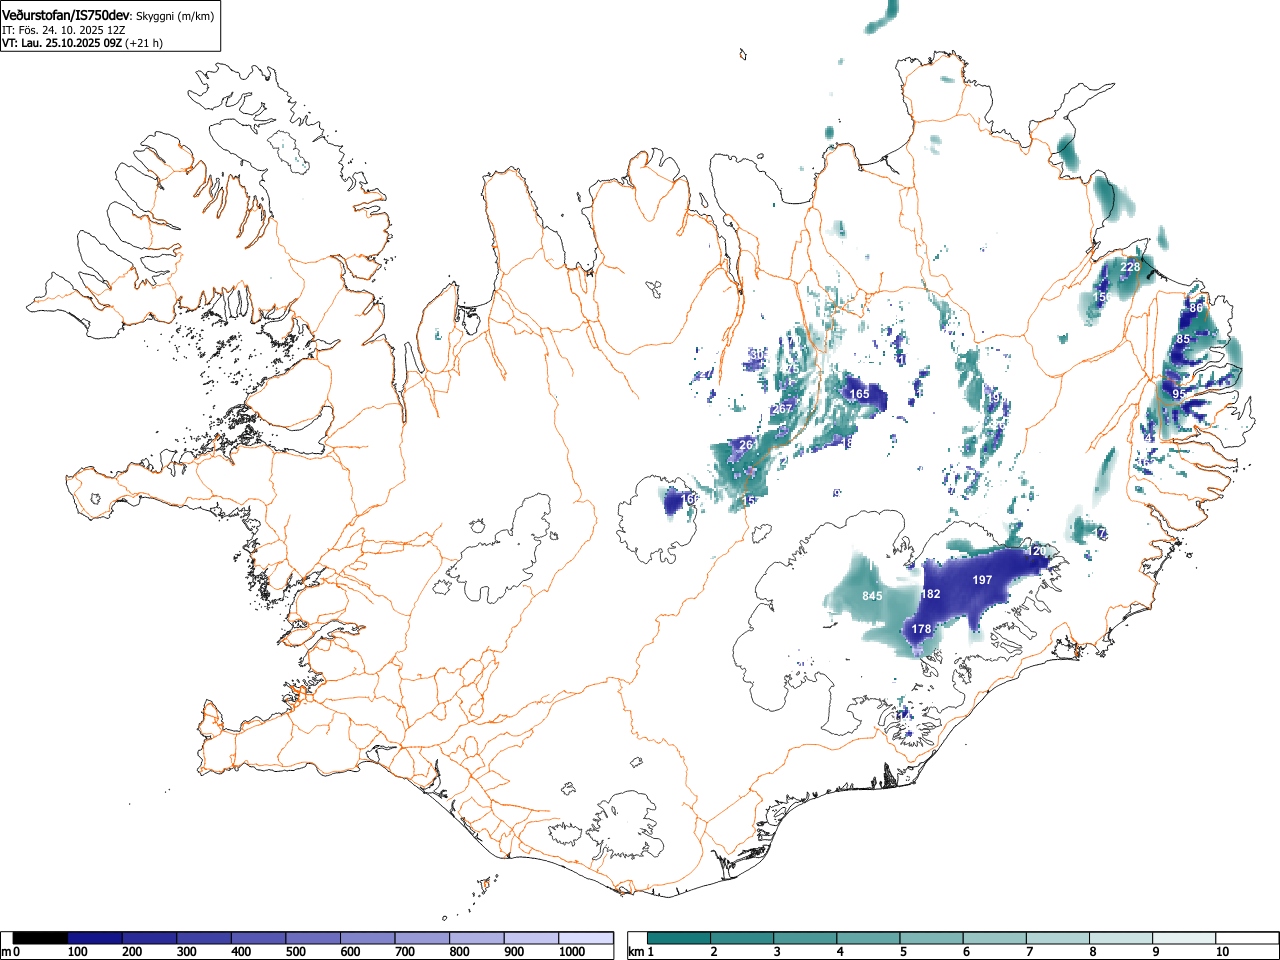Click the '500' tick label on meter legend
This screenshot has width=1280, height=960.
pyautogui.click(x=295, y=952)
